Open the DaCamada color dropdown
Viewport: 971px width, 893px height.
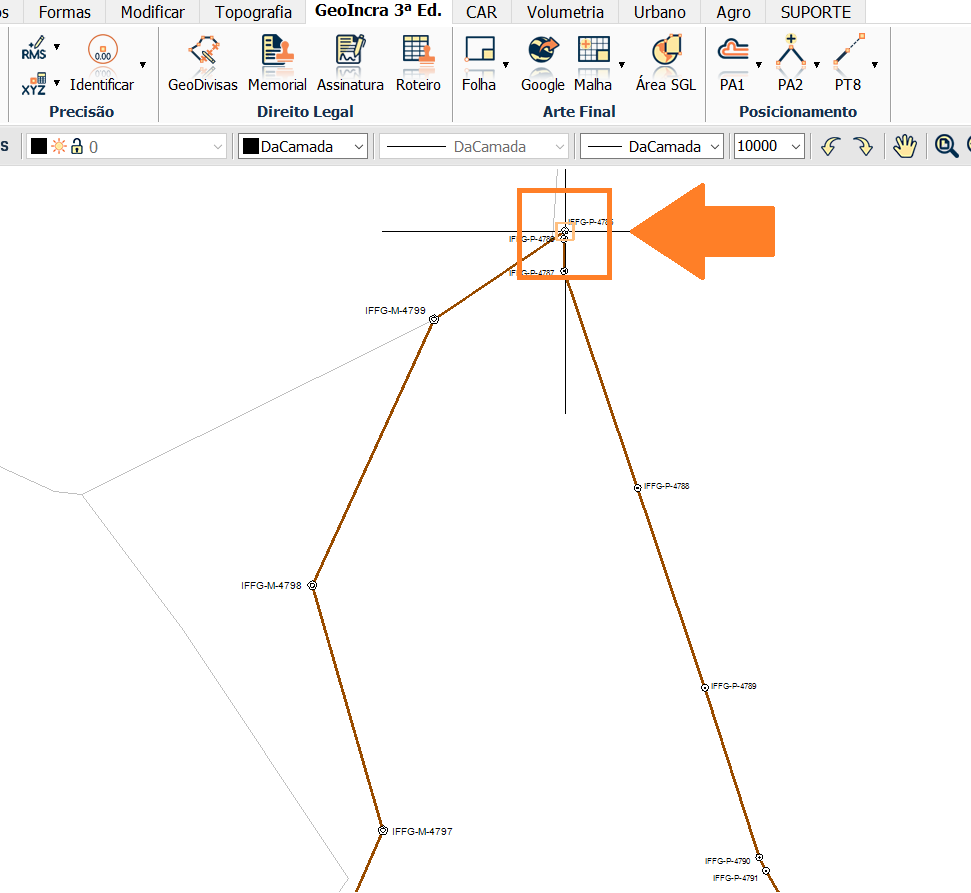(x=304, y=146)
